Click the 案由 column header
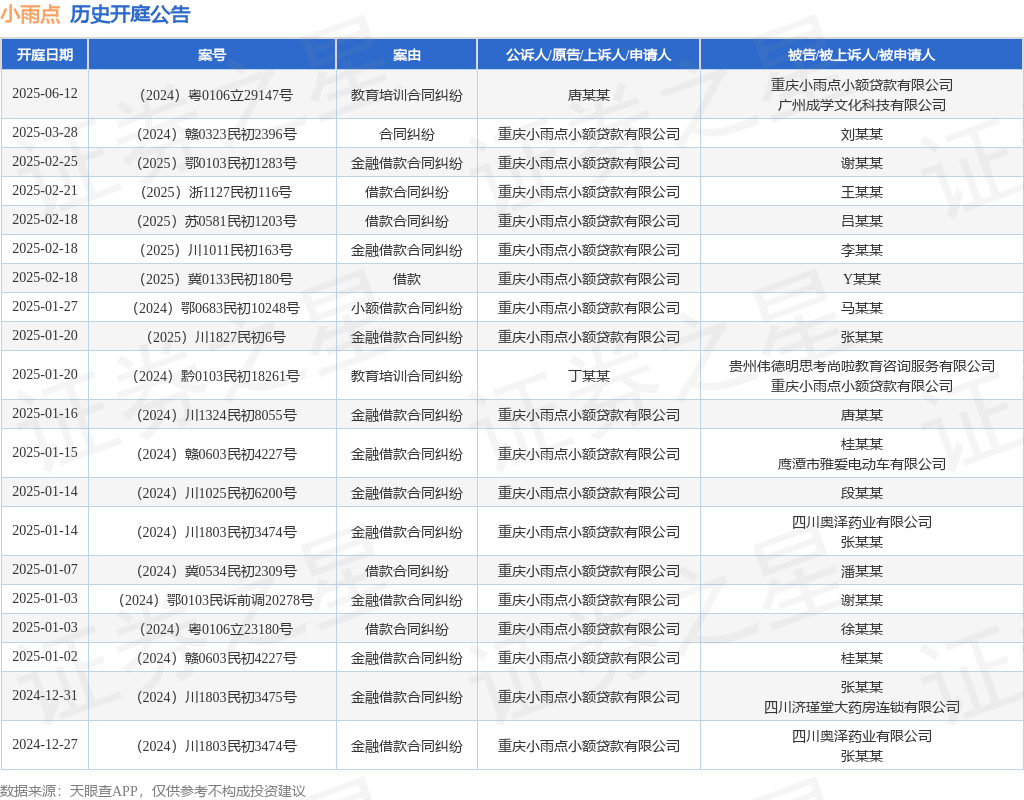 point(407,55)
